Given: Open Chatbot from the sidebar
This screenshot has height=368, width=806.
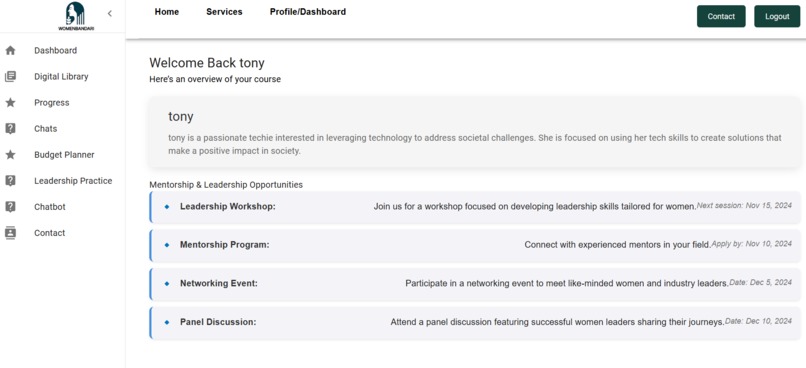Looking at the screenshot, I should tap(50, 207).
